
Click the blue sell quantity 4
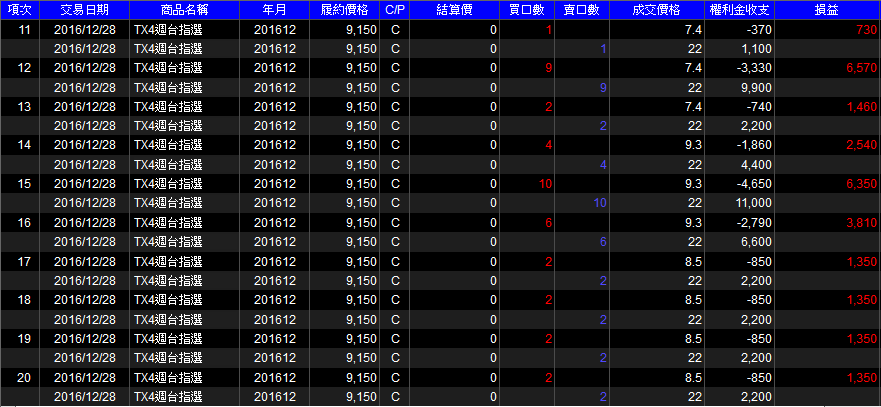click(x=603, y=165)
